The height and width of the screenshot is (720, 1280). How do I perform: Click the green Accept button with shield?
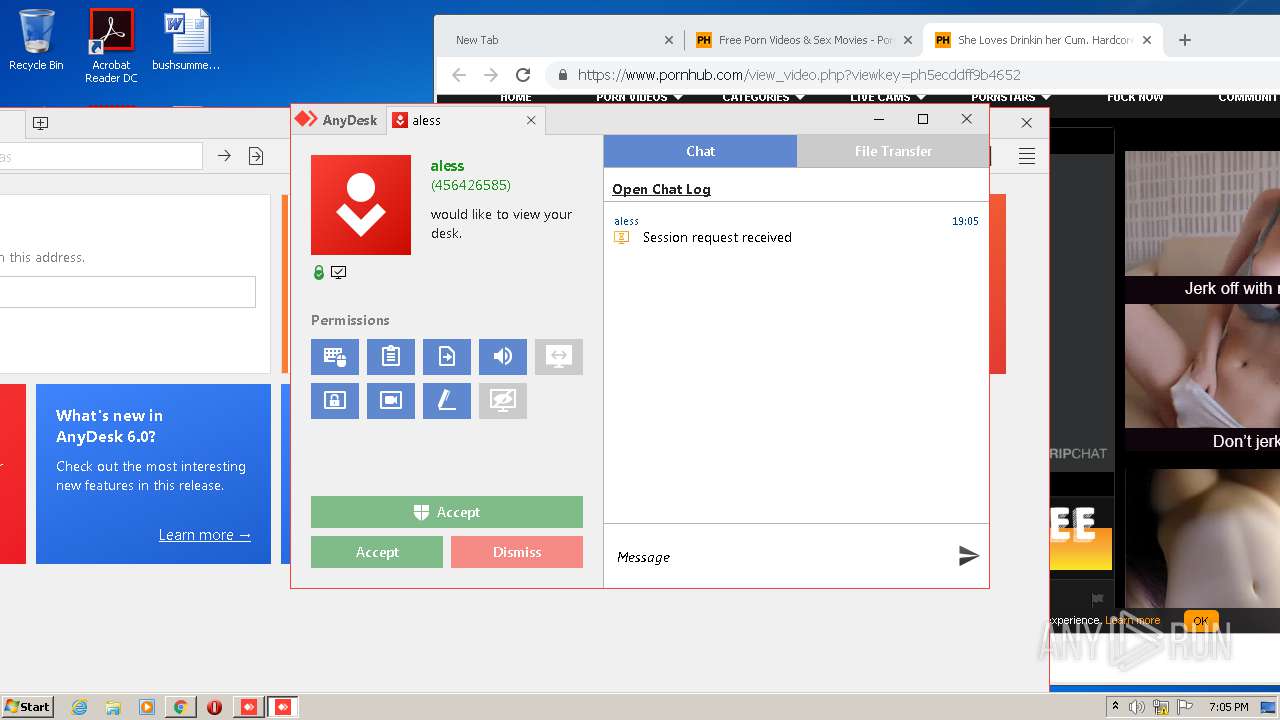coord(447,512)
